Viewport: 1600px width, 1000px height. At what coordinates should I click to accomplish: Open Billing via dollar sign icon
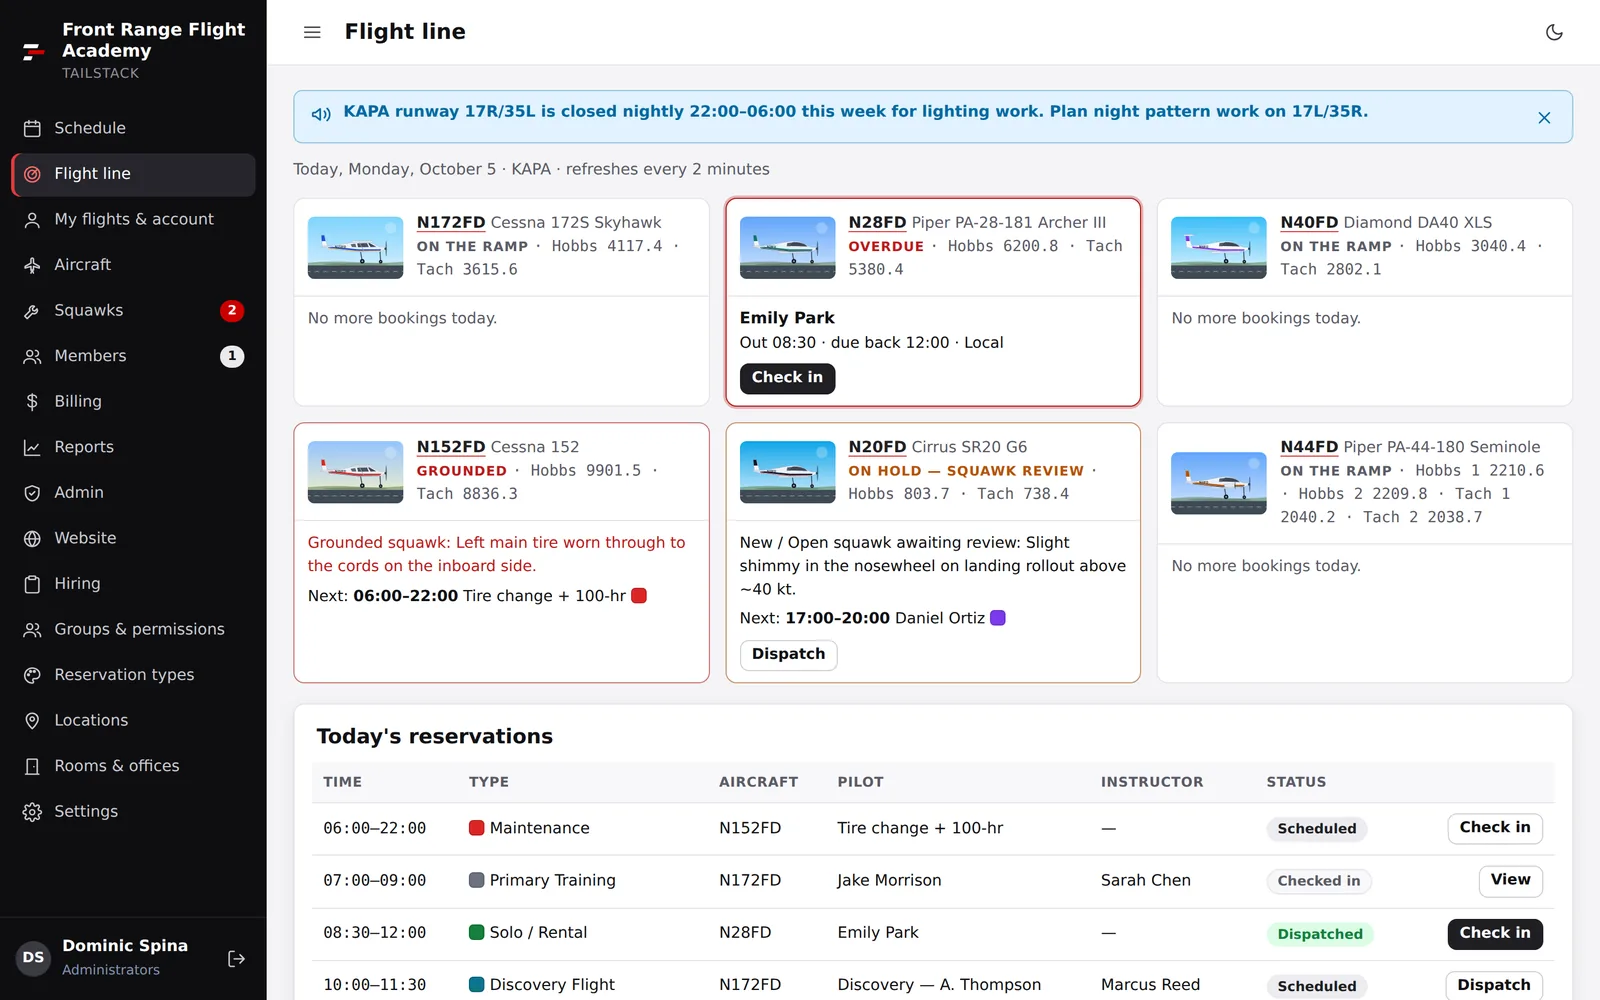click(x=32, y=401)
